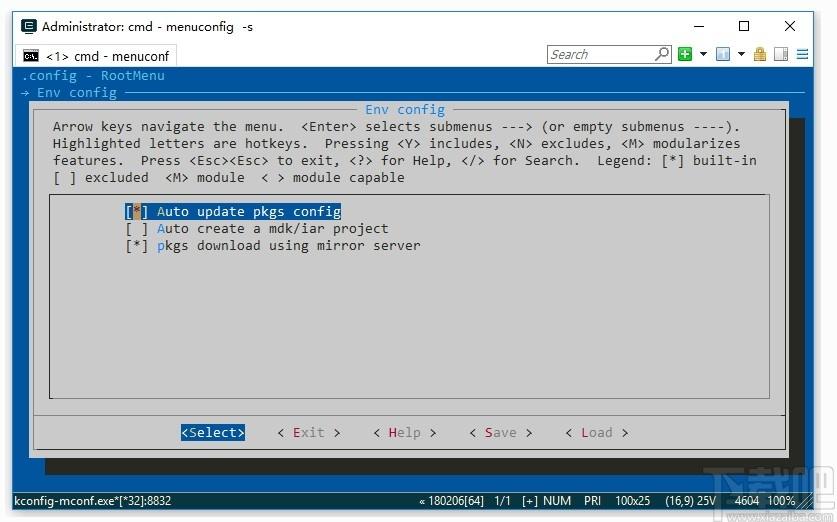Click the Help button
This screenshot has width=837, height=522.
click(x=405, y=432)
